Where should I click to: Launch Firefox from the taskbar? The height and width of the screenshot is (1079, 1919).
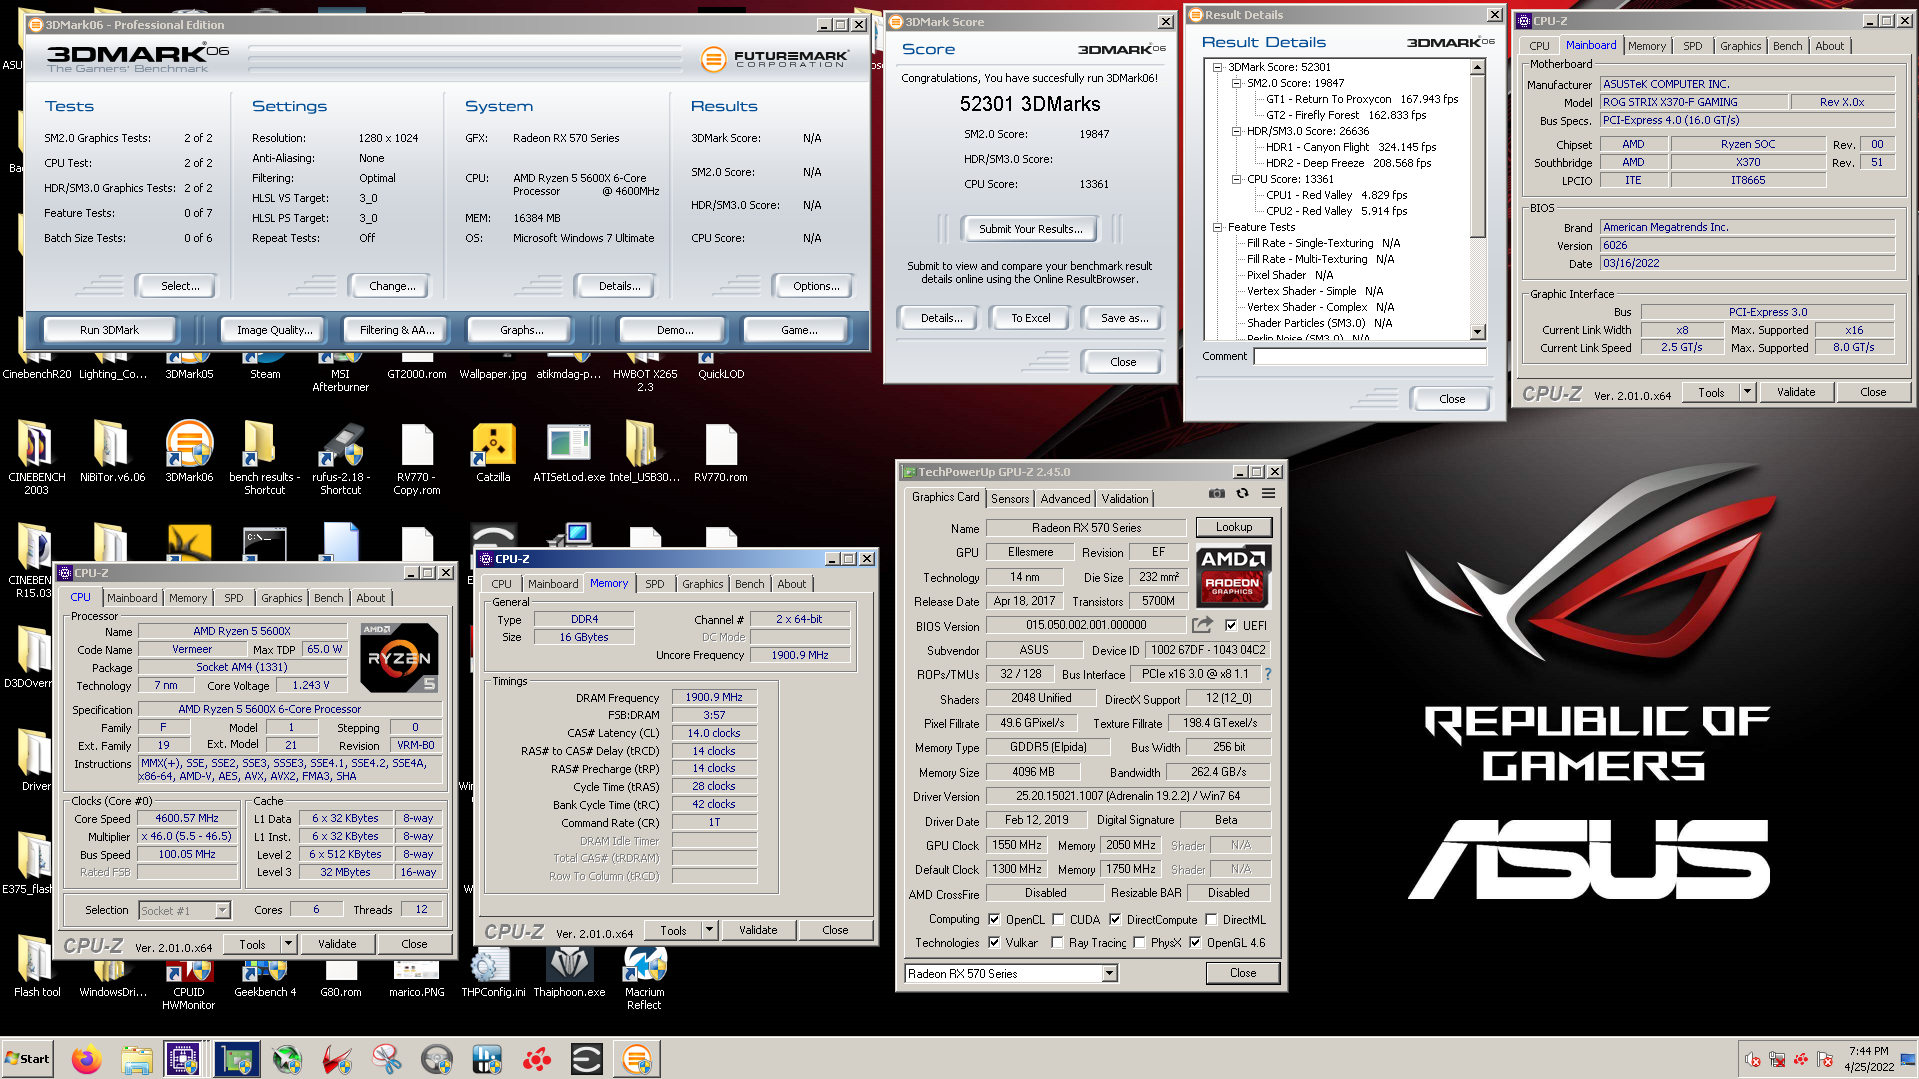click(x=87, y=1059)
